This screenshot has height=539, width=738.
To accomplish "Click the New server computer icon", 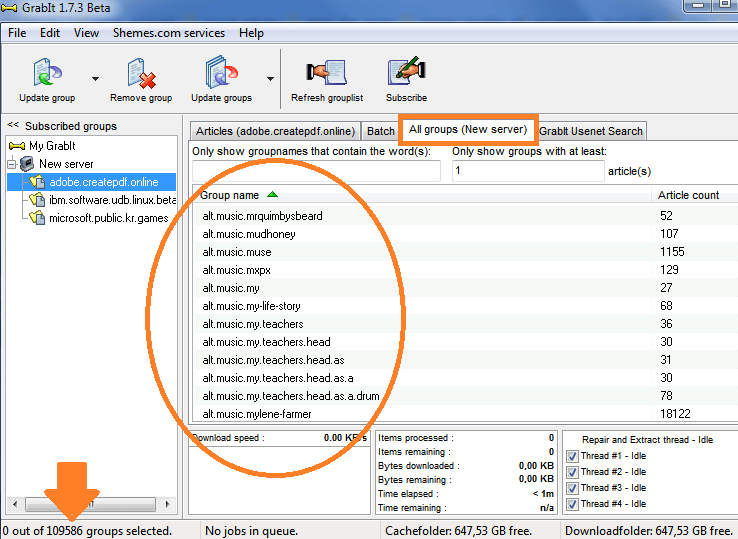I will [27, 164].
